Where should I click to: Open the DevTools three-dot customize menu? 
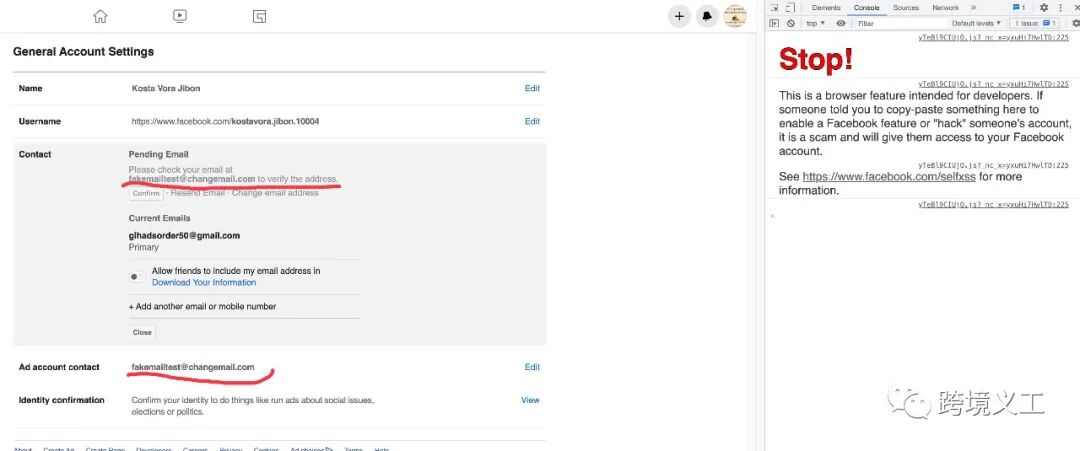pyautogui.click(x=1061, y=8)
